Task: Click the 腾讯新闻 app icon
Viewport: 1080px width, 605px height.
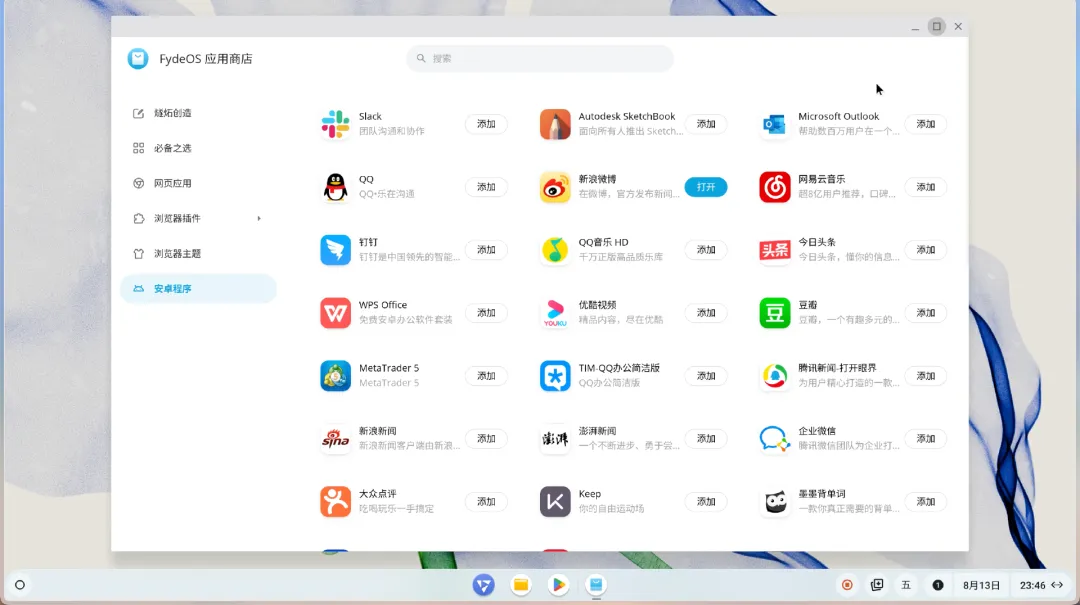Action: tap(775, 376)
